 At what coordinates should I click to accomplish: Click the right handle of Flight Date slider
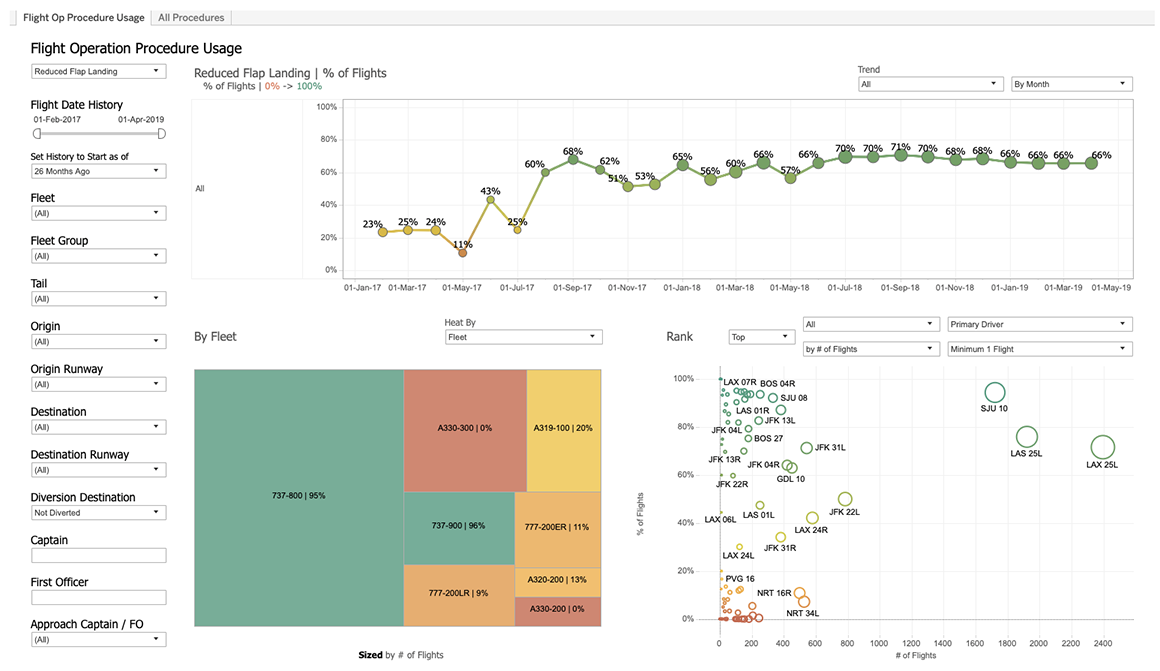click(x=162, y=133)
